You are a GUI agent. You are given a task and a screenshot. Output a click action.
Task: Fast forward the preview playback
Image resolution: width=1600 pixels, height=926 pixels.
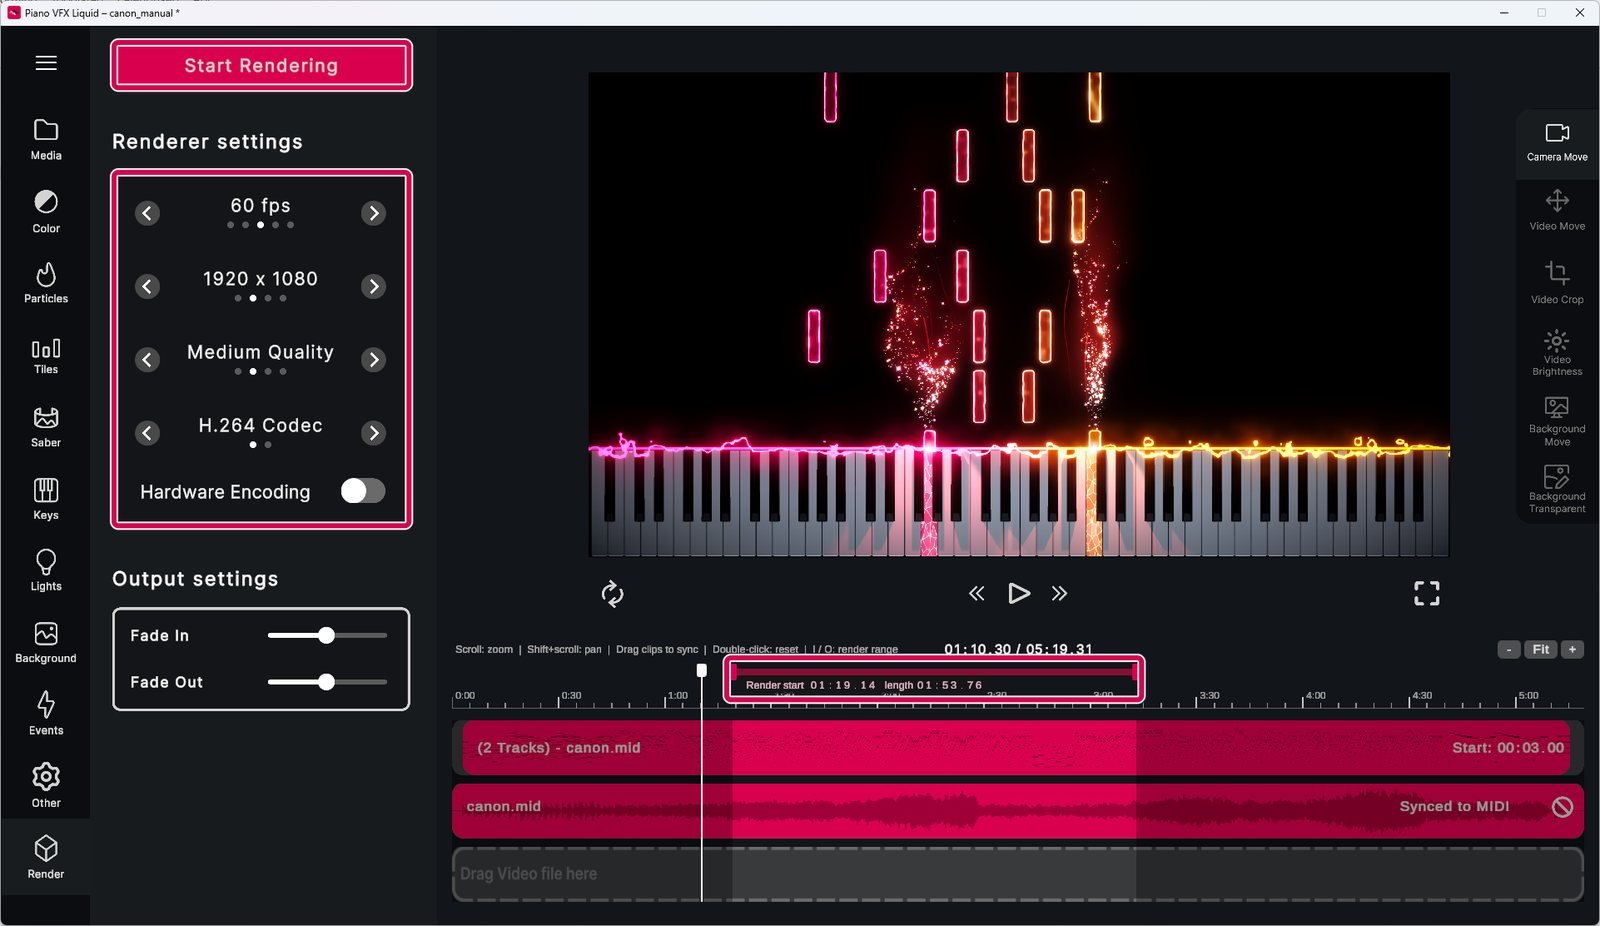1059,594
